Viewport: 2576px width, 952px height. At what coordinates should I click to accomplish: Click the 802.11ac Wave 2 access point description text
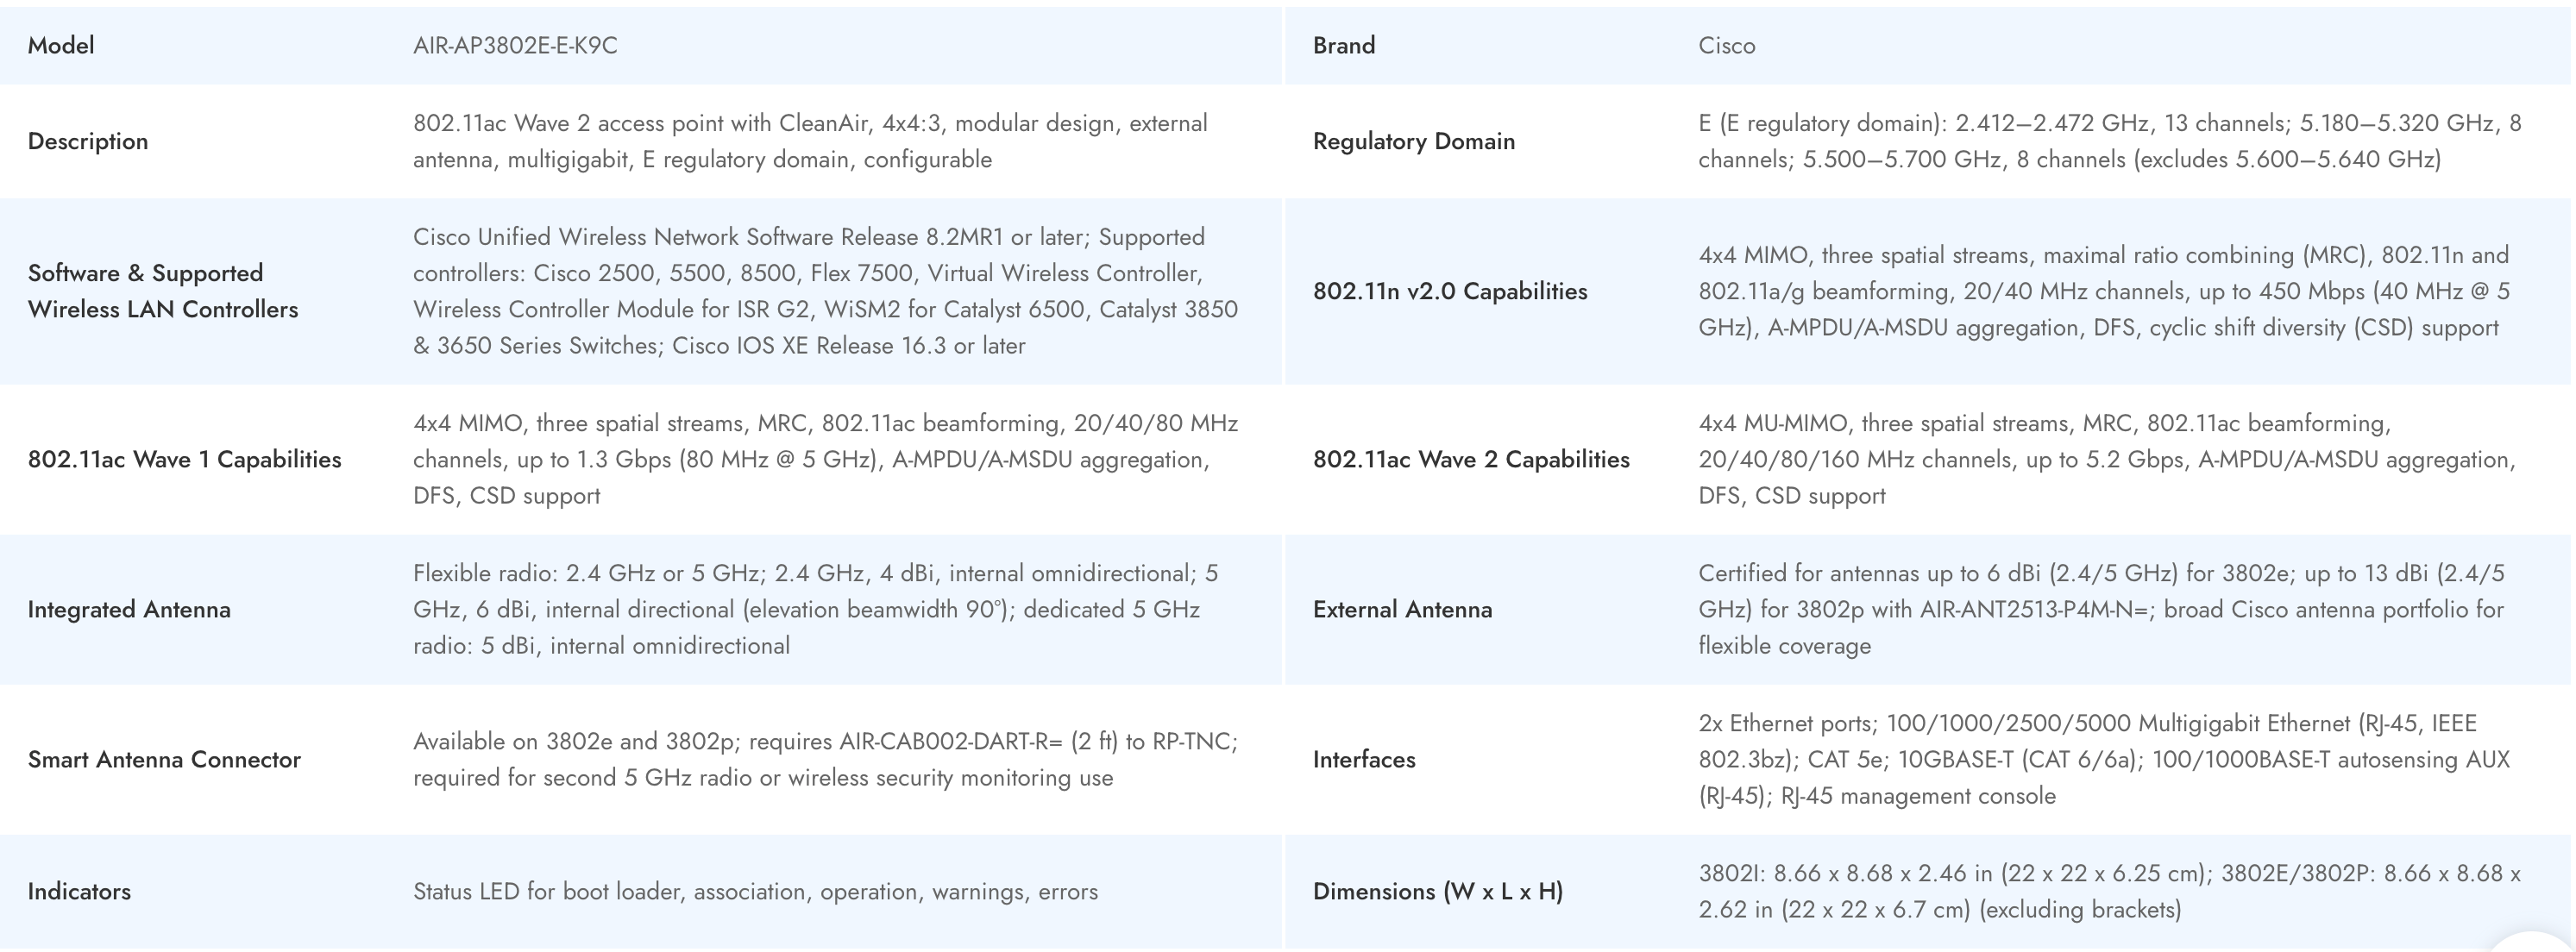[x=810, y=141]
